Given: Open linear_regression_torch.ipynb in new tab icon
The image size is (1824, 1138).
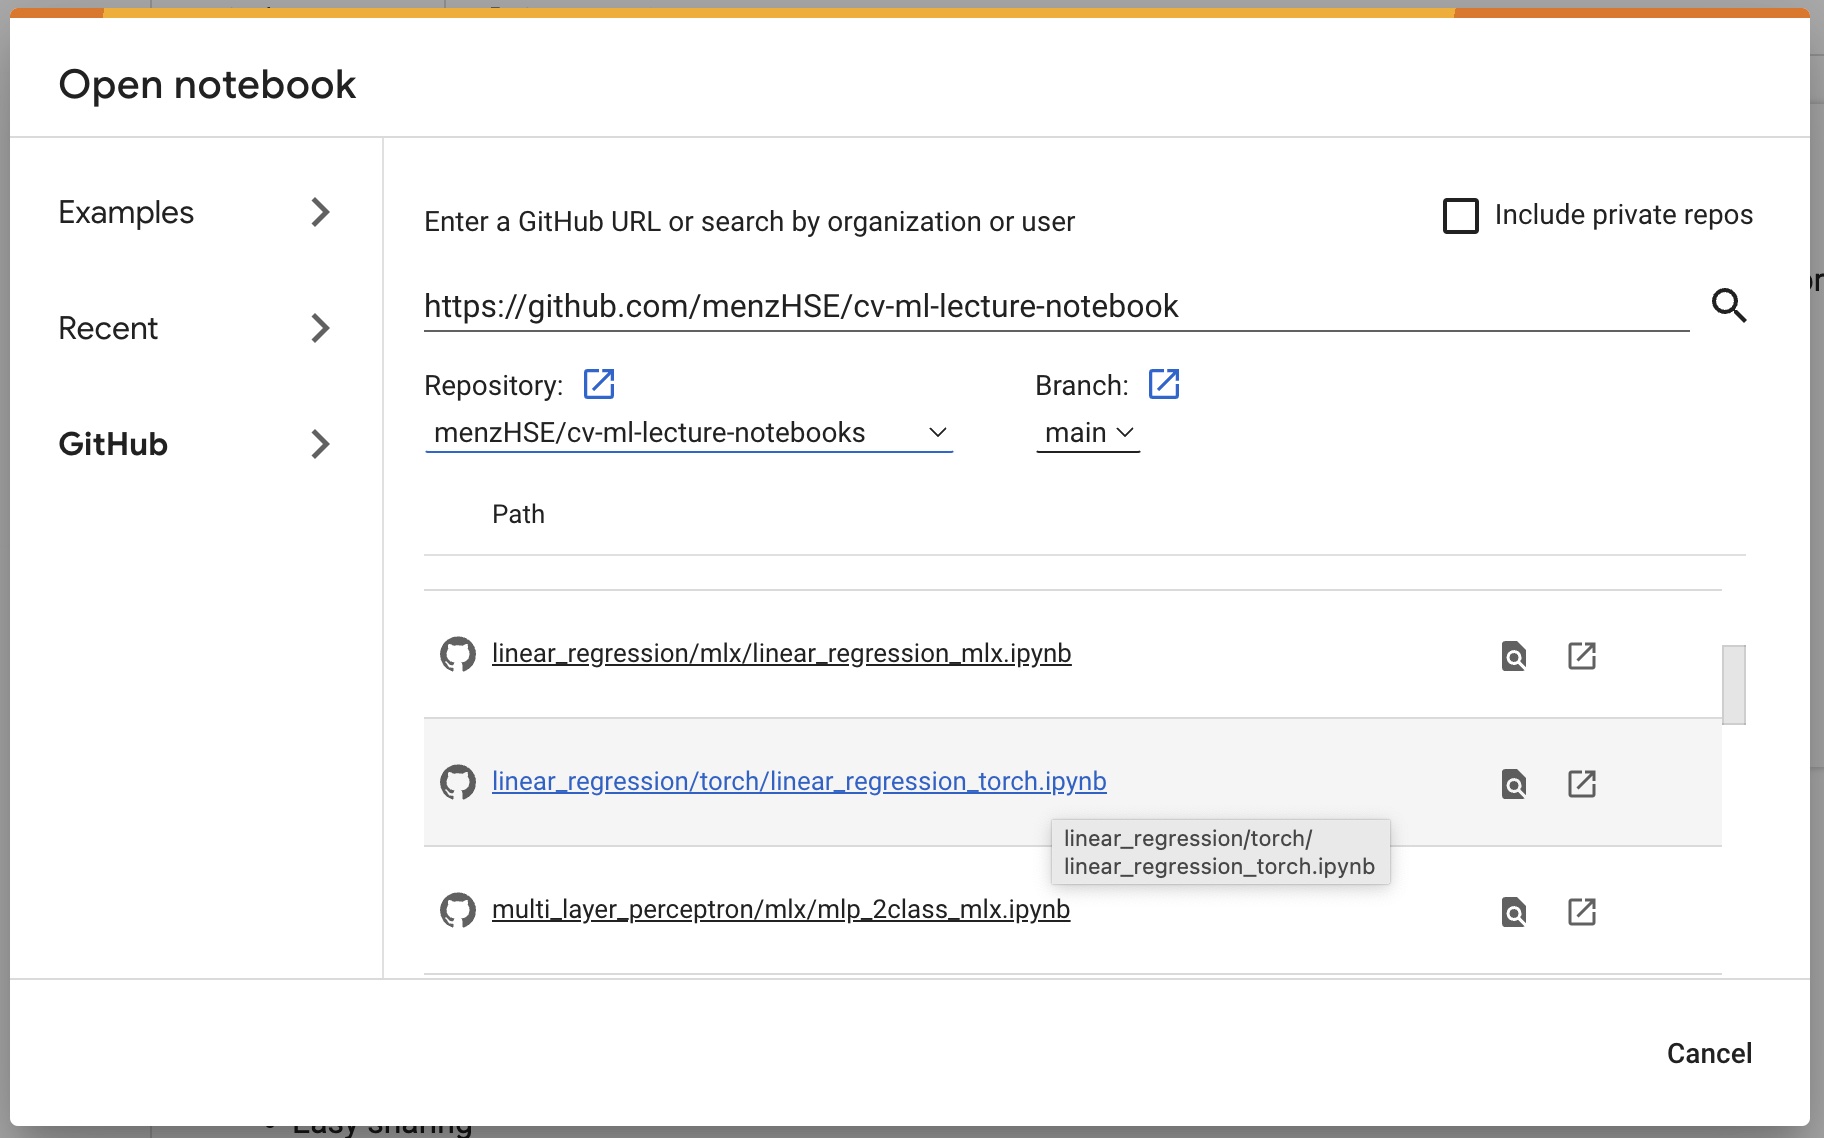Looking at the screenshot, I should (x=1582, y=784).
